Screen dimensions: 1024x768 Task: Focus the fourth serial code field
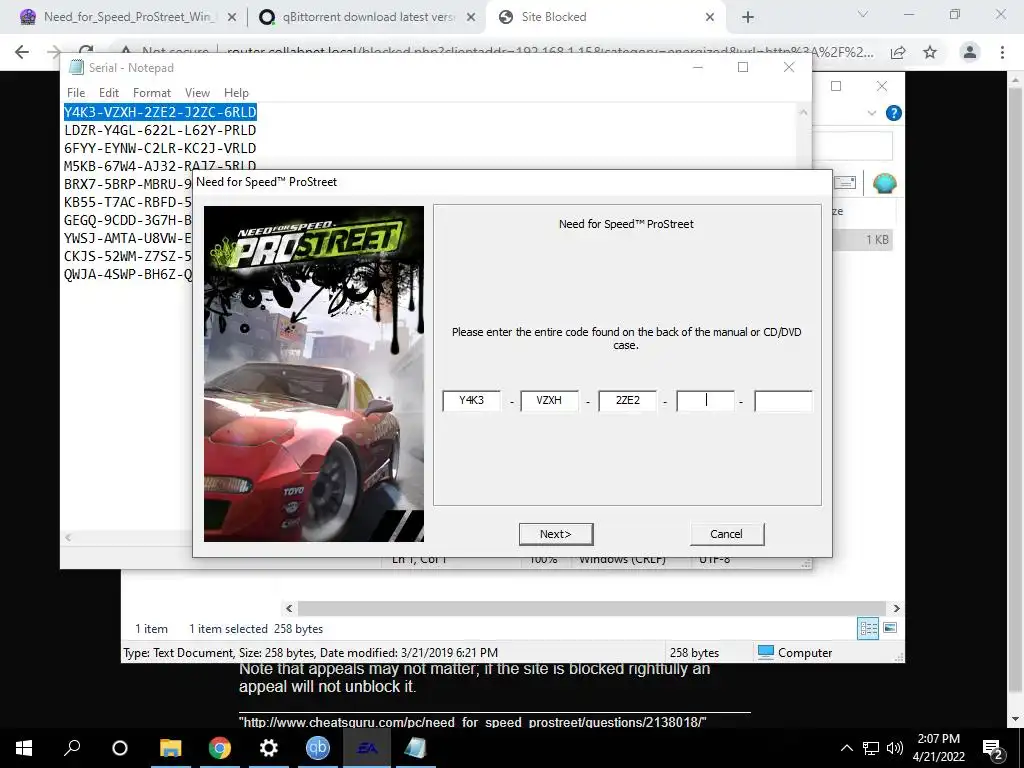click(x=705, y=400)
